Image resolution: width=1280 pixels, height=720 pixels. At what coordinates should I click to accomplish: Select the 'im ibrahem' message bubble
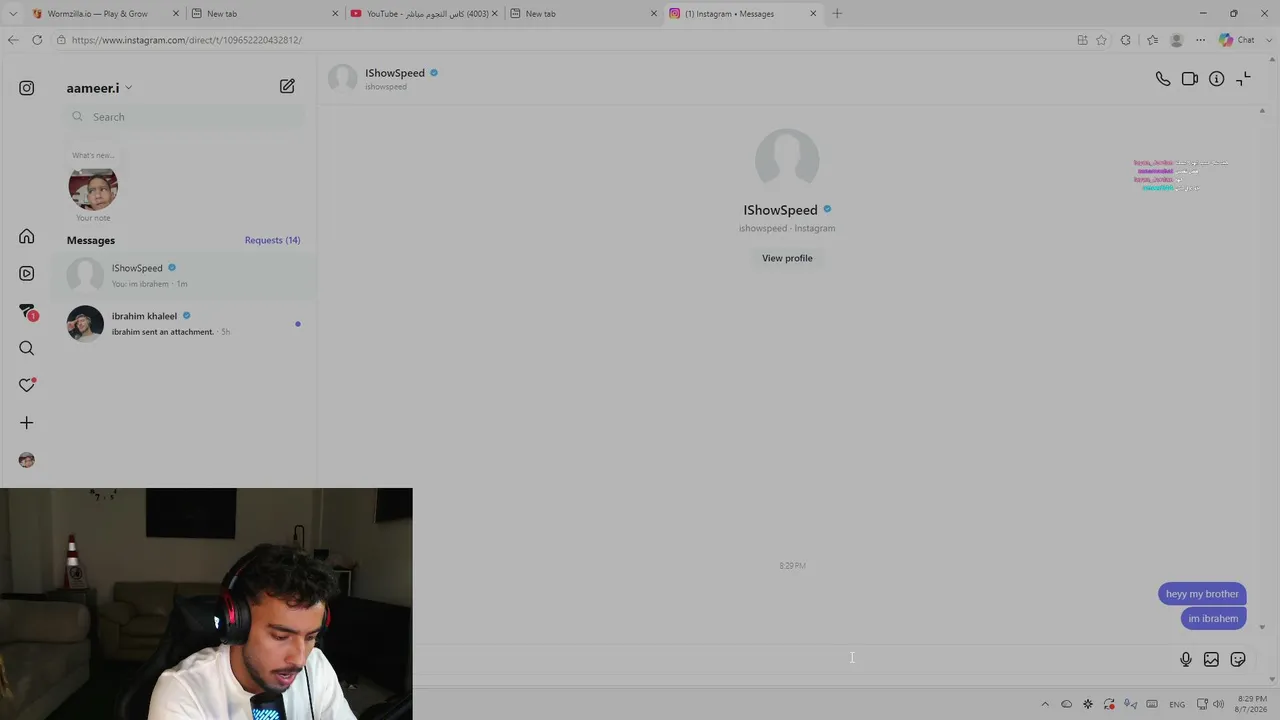pos(1213,618)
